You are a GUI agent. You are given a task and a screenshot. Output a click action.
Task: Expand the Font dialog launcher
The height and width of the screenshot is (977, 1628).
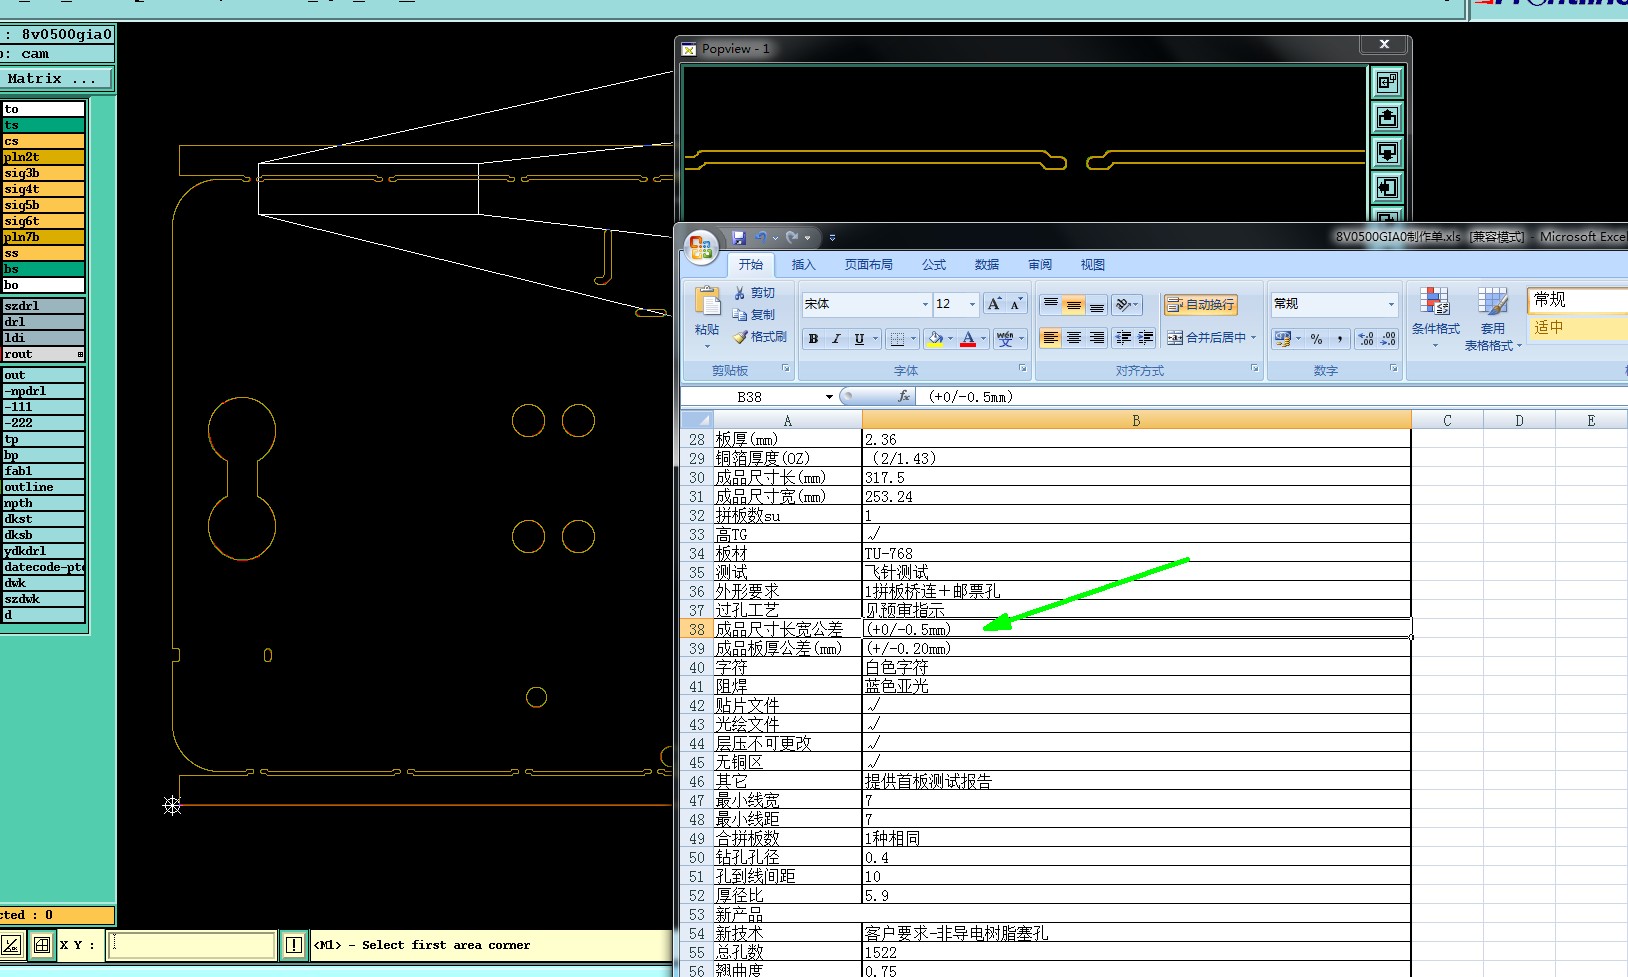(1023, 369)
